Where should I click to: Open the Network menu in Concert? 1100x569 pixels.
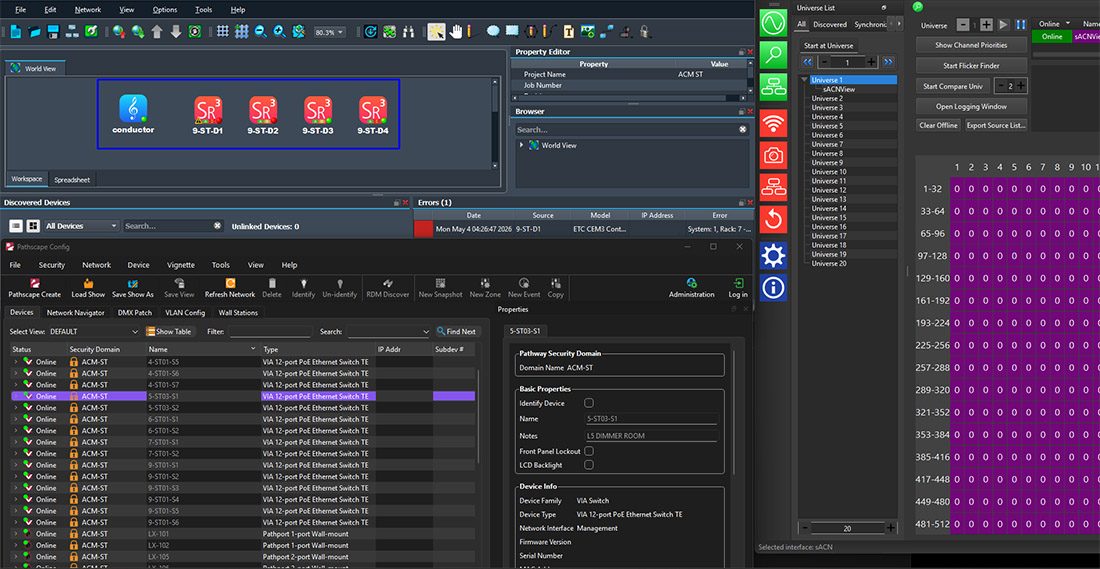[88, 10]
